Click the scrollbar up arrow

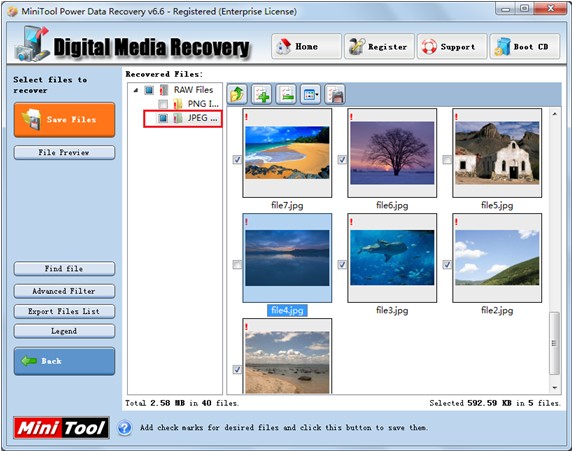click(554, 114)
